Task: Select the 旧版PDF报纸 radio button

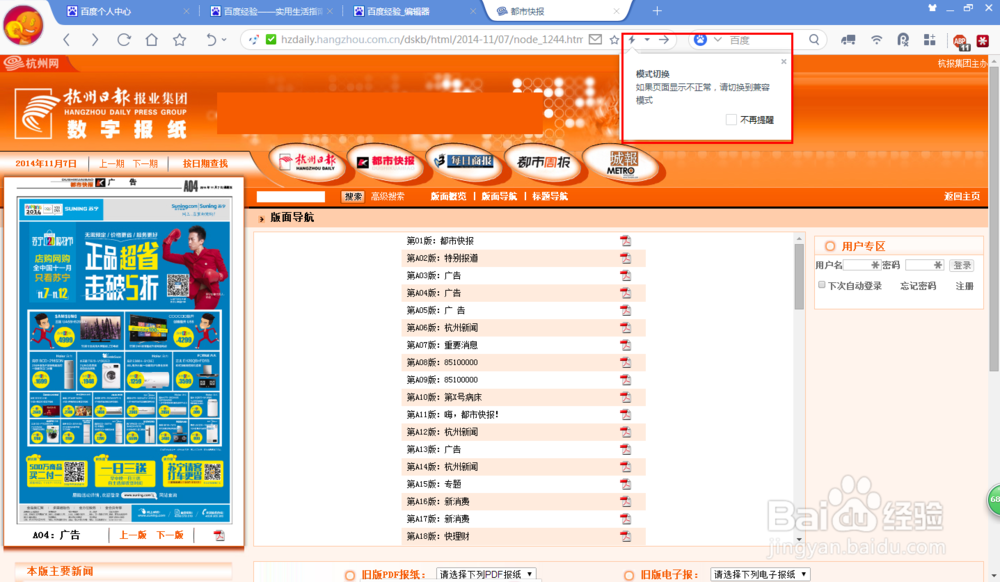Action: (x=349, y=575)
